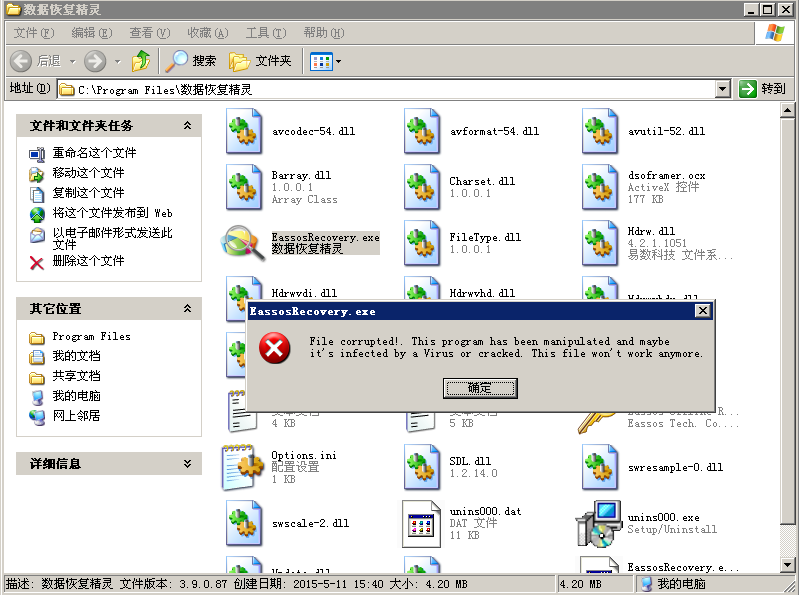Collapse the 文件和文件夹任务 panel
The width and height of the screenshot is (799, 595).
tap(188, 125)
